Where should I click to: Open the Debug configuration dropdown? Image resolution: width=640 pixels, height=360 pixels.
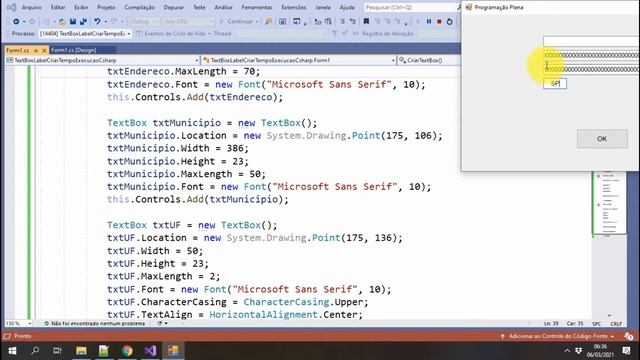(145, 21)
